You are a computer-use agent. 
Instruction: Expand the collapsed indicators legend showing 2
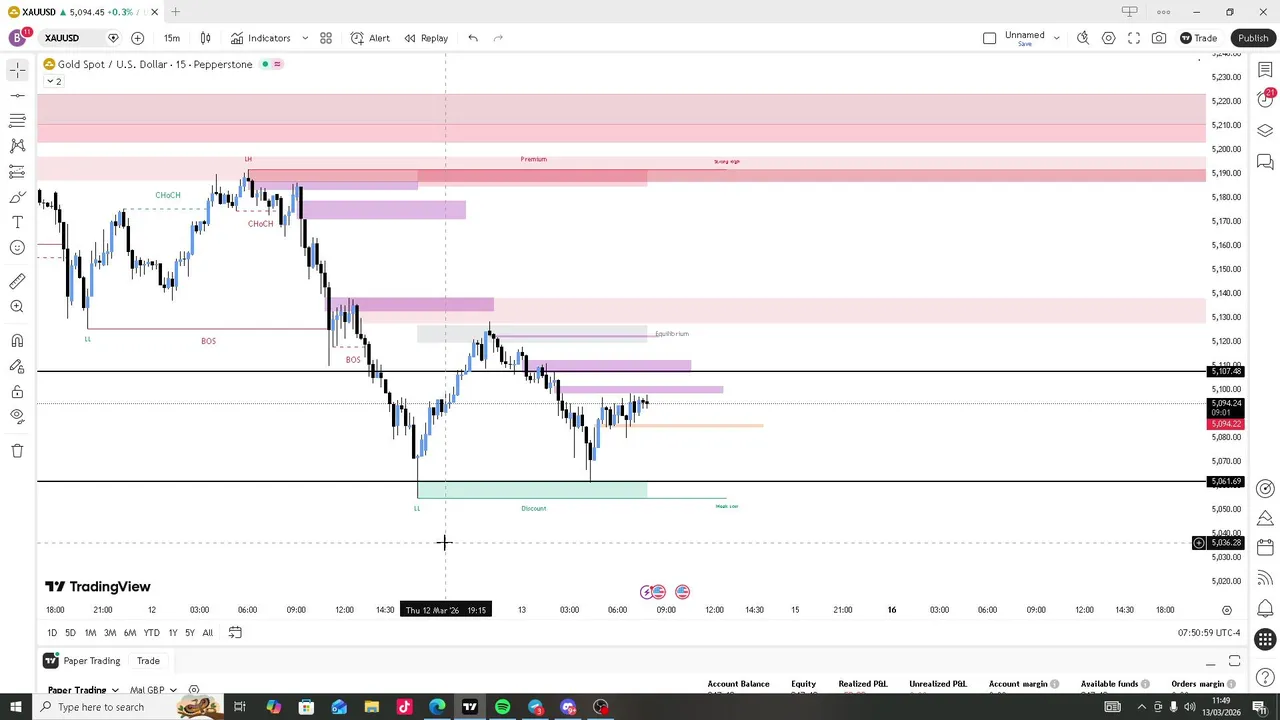(54, 81)
